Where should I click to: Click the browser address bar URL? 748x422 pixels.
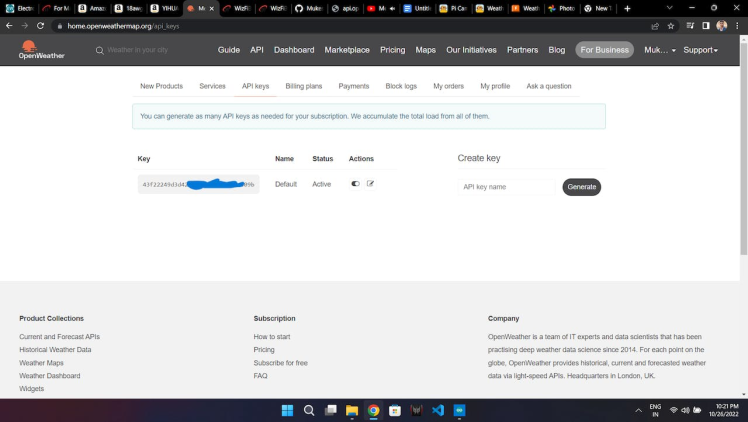click(x=123, y=26)
